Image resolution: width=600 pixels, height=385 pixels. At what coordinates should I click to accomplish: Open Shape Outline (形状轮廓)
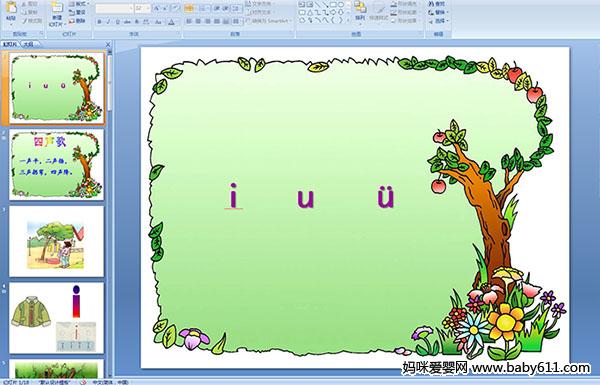point(405,12)
